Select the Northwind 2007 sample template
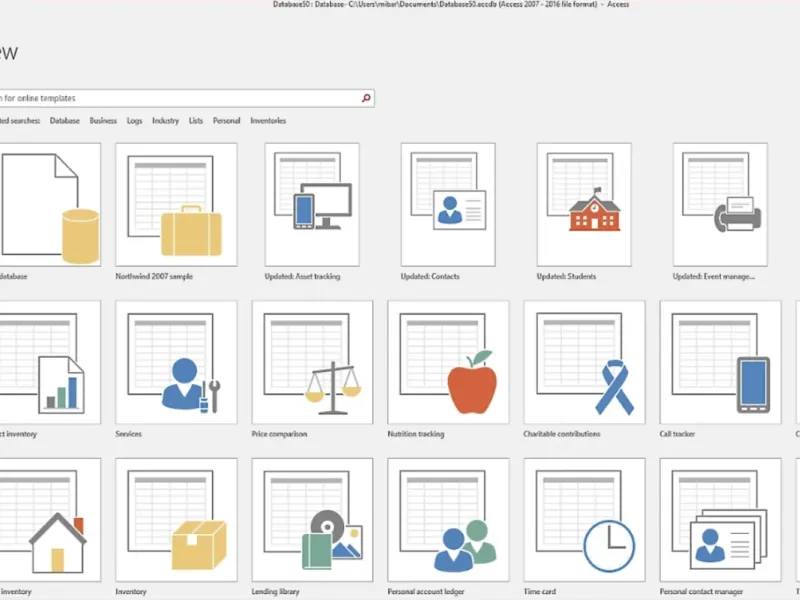This screenshot has width=800, height=600. point(176,205)
